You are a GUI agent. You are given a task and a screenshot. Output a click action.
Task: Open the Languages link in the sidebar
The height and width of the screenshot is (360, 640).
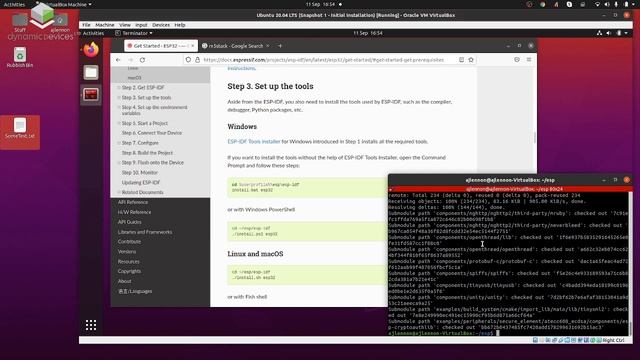coord(135,291)
